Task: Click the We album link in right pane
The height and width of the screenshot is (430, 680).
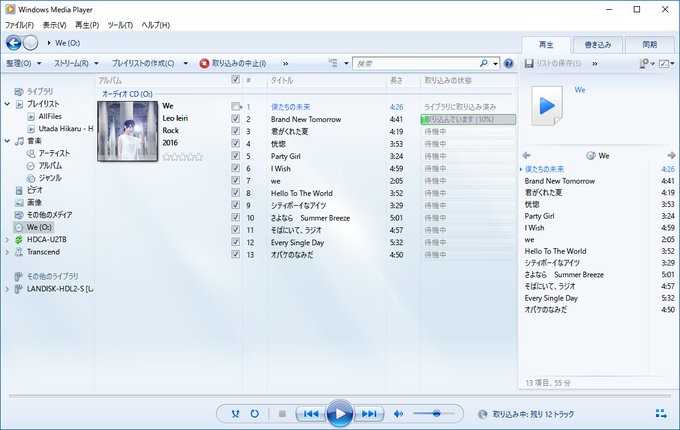Action: [x=580, y=90]
